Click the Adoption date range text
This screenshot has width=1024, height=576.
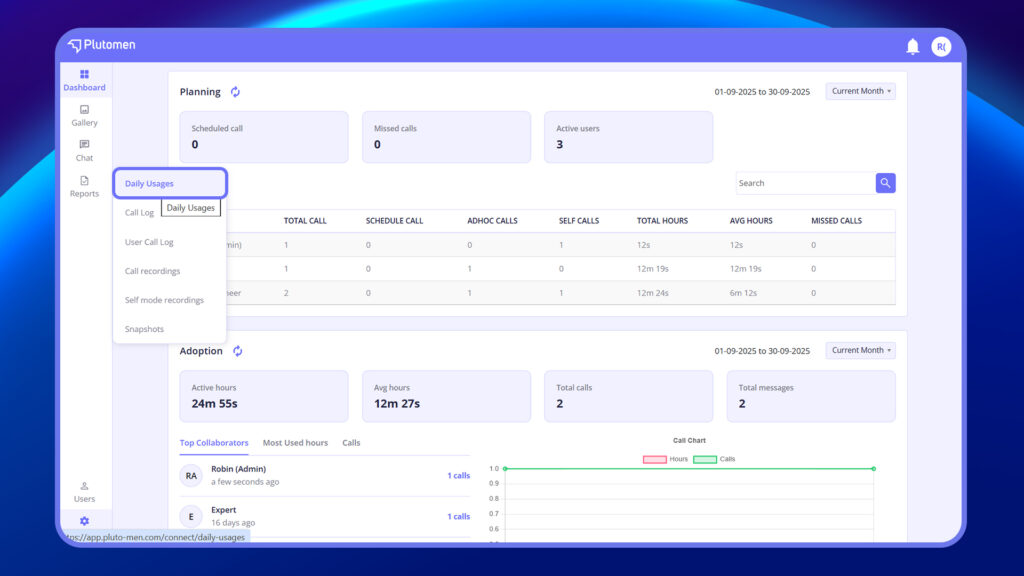coord(762,351)
